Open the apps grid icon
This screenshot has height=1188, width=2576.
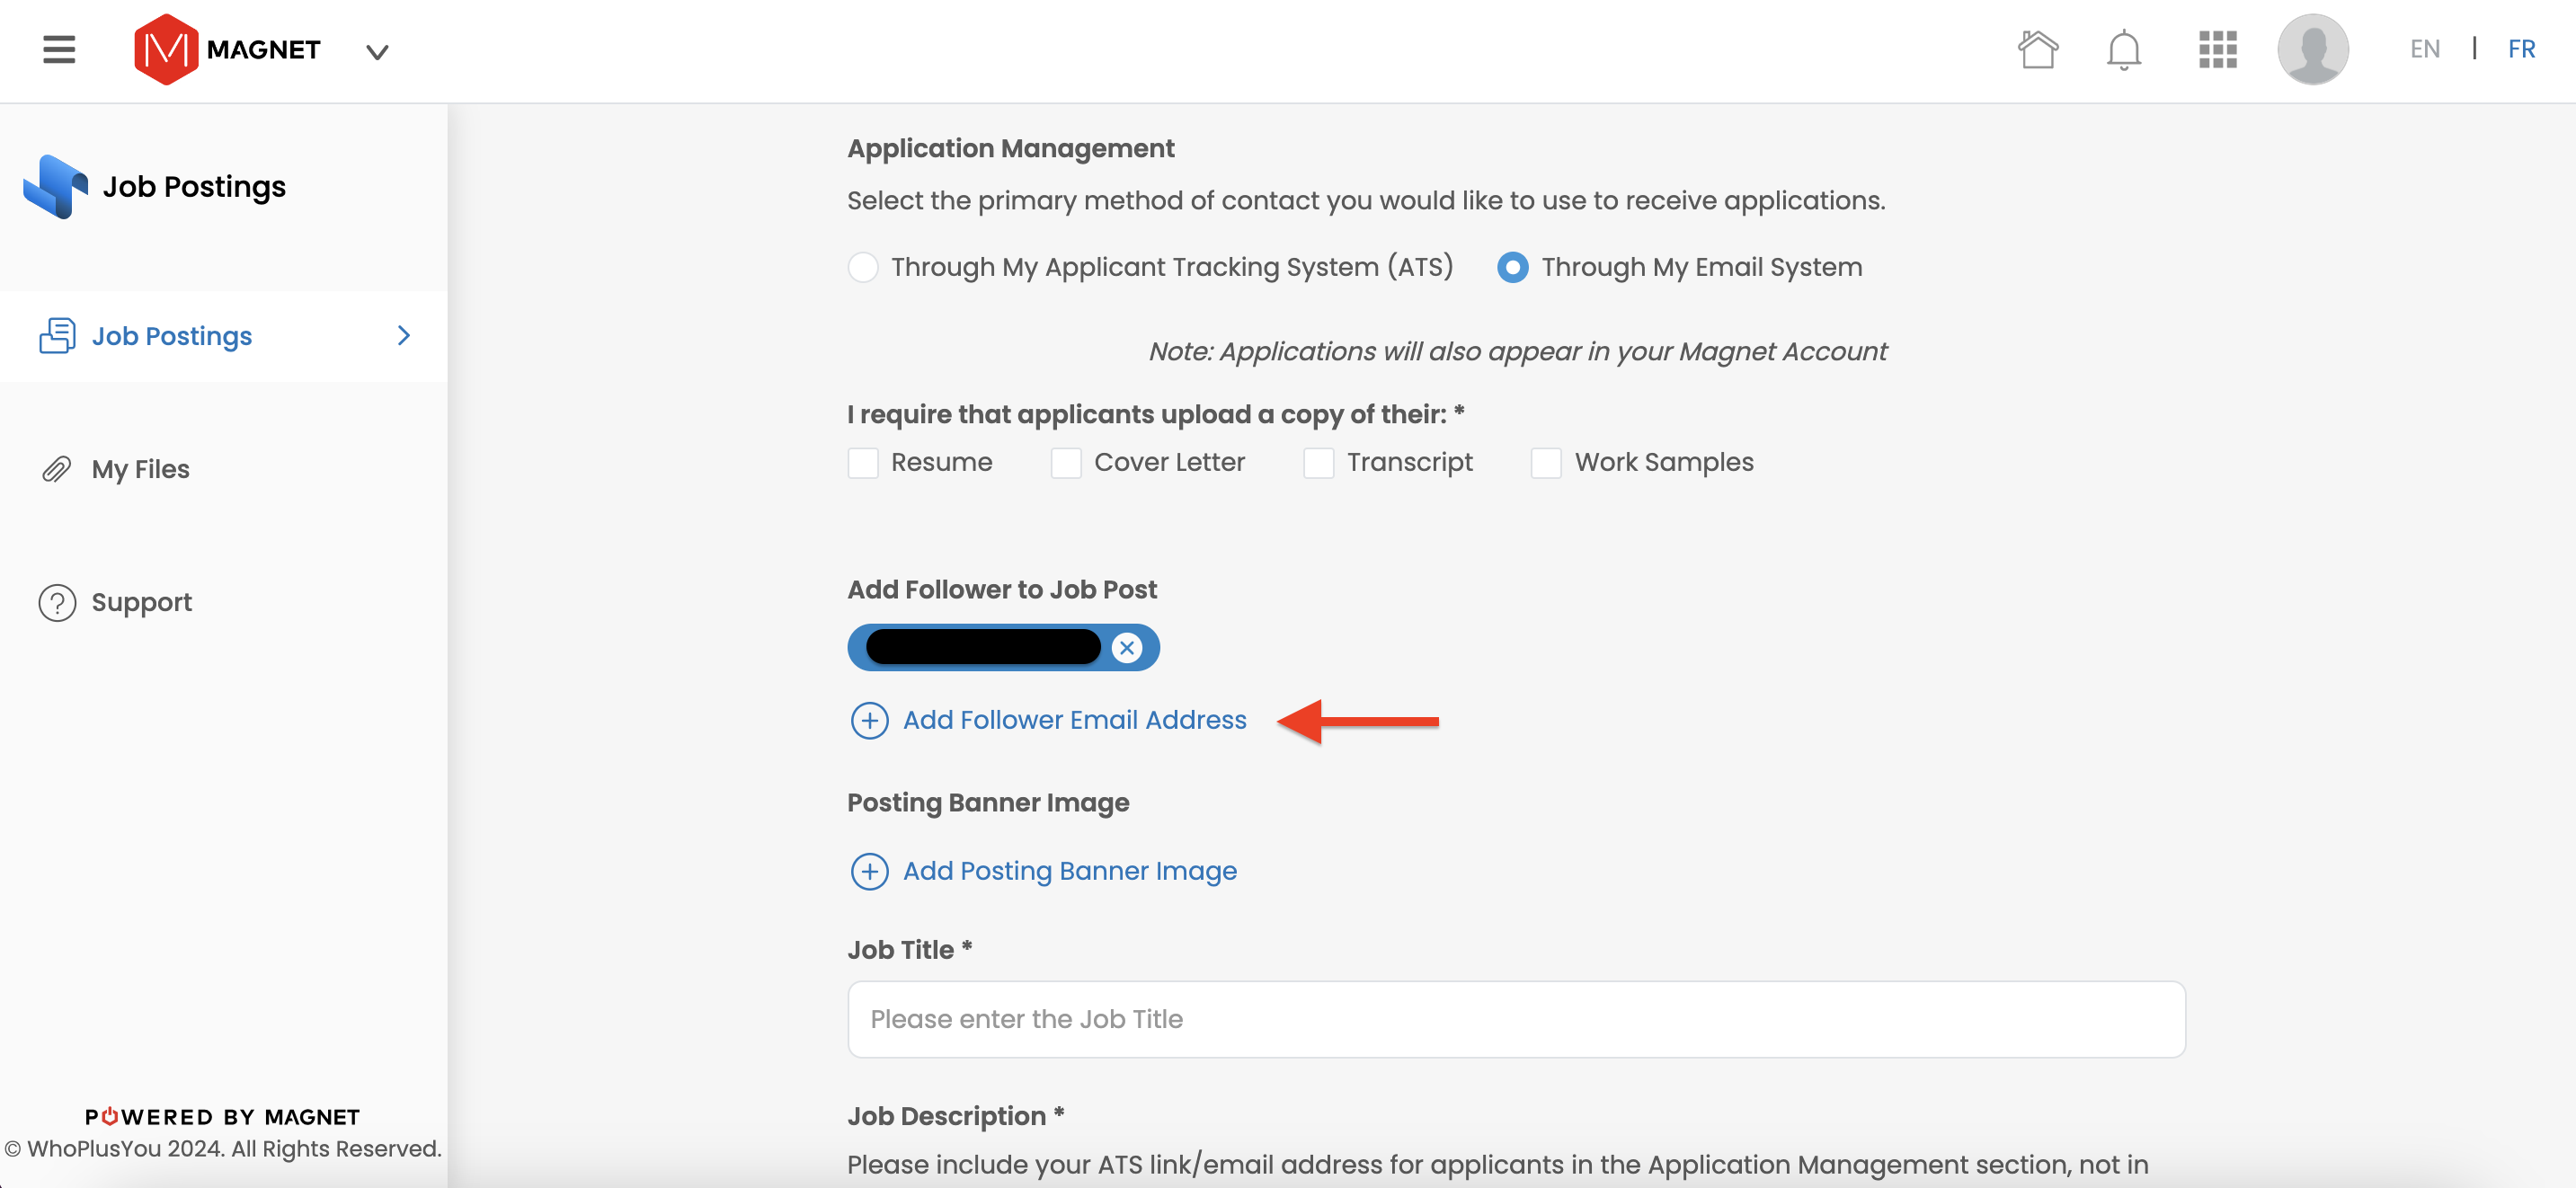coord(2217,49)
